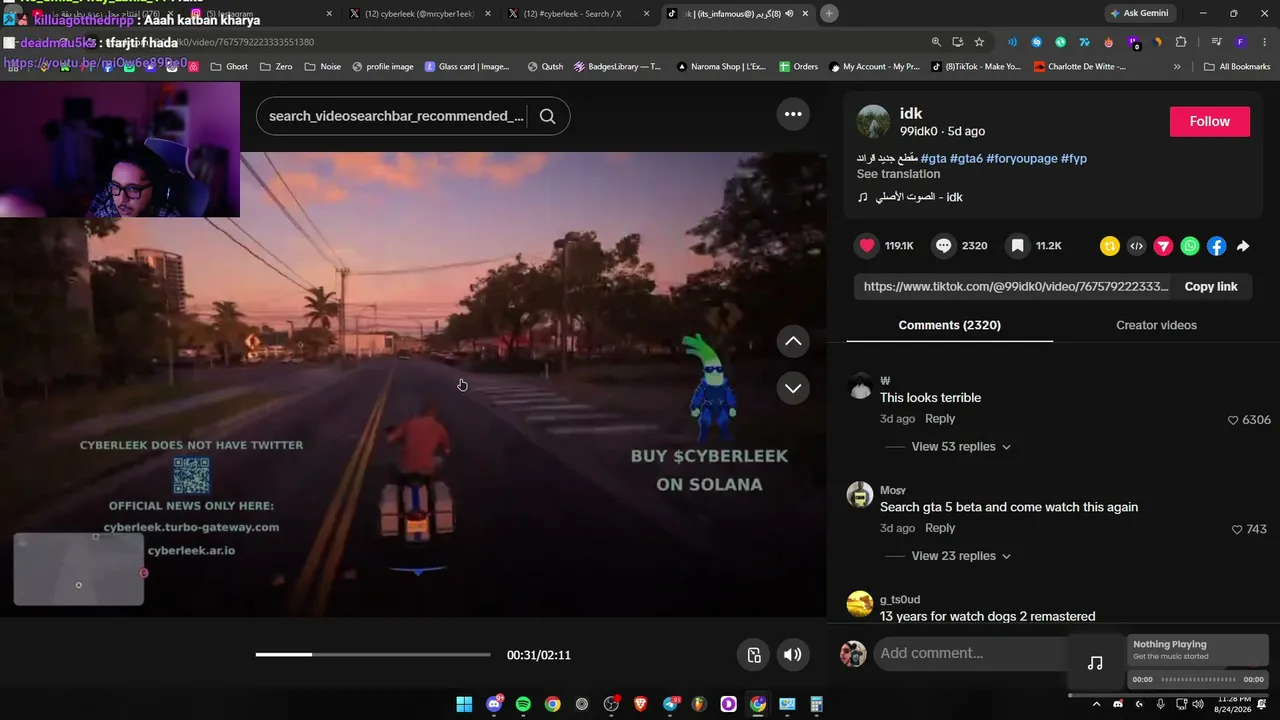
Task: Expand View 23 replies
Action: click(x=961, y=556)
